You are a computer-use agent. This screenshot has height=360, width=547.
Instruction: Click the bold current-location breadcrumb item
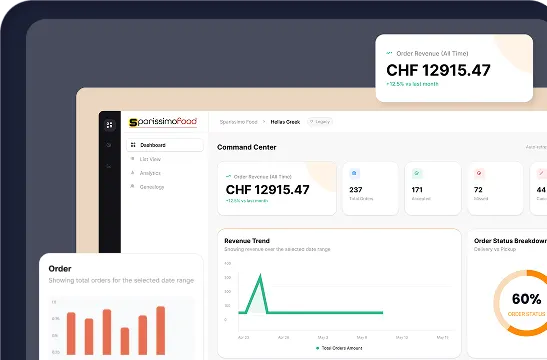[x=285, y=122]
